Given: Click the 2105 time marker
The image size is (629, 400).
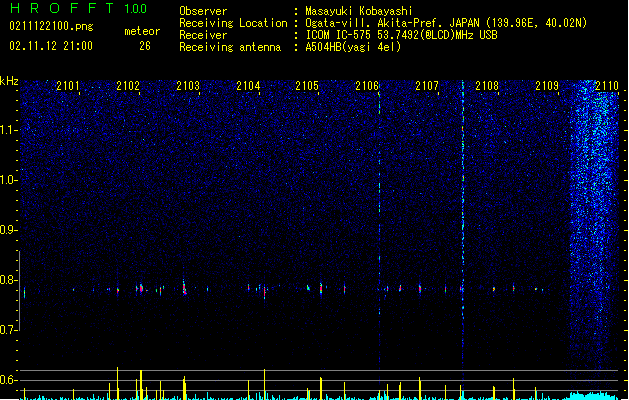Looking at the screenshot, I should pos(307,85).
